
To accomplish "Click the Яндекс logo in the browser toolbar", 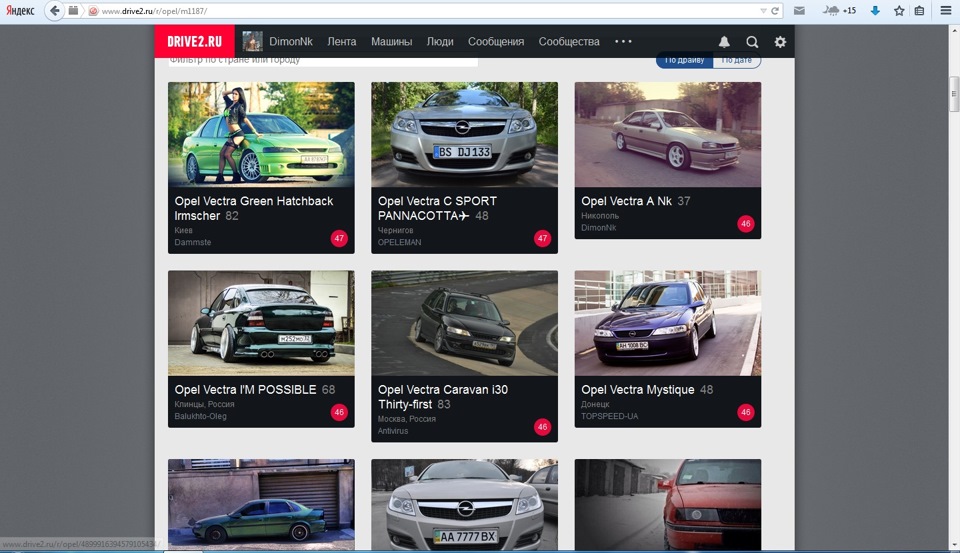I will click(x=20, y=10).
